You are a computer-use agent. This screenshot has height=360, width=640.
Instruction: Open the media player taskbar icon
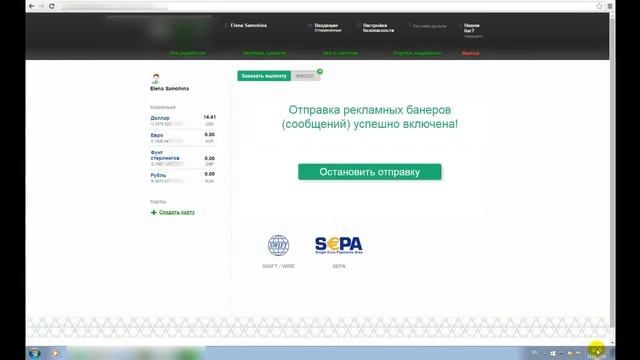point(55,353)
